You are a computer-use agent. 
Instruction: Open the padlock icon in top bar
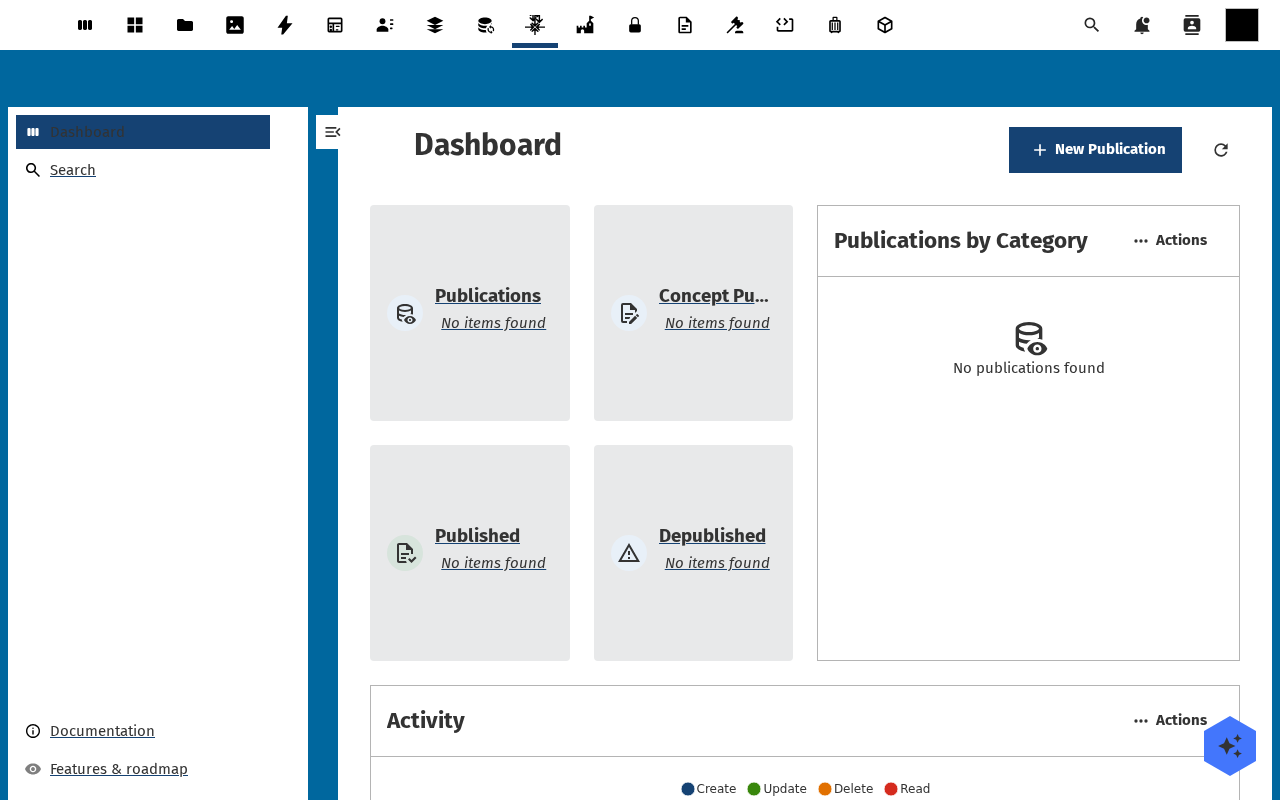pos(635,25)
